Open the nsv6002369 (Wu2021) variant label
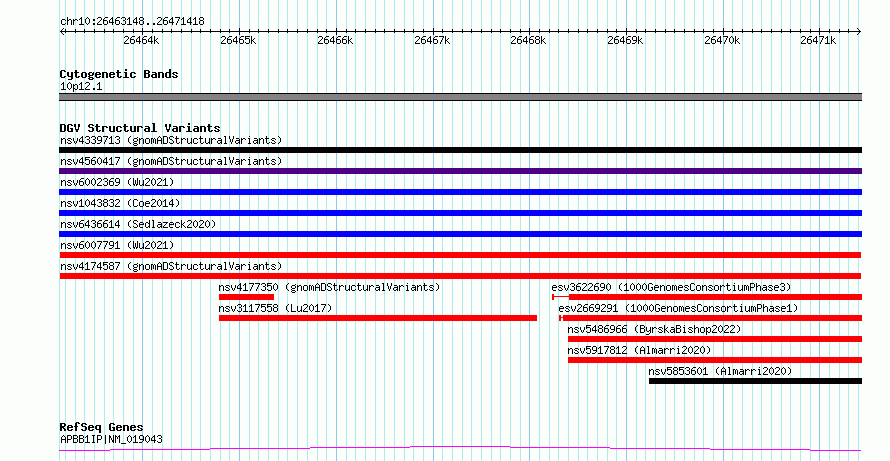The width and height of the screenshot is (890, 461). pyautogui.click(x=117, y=182)
